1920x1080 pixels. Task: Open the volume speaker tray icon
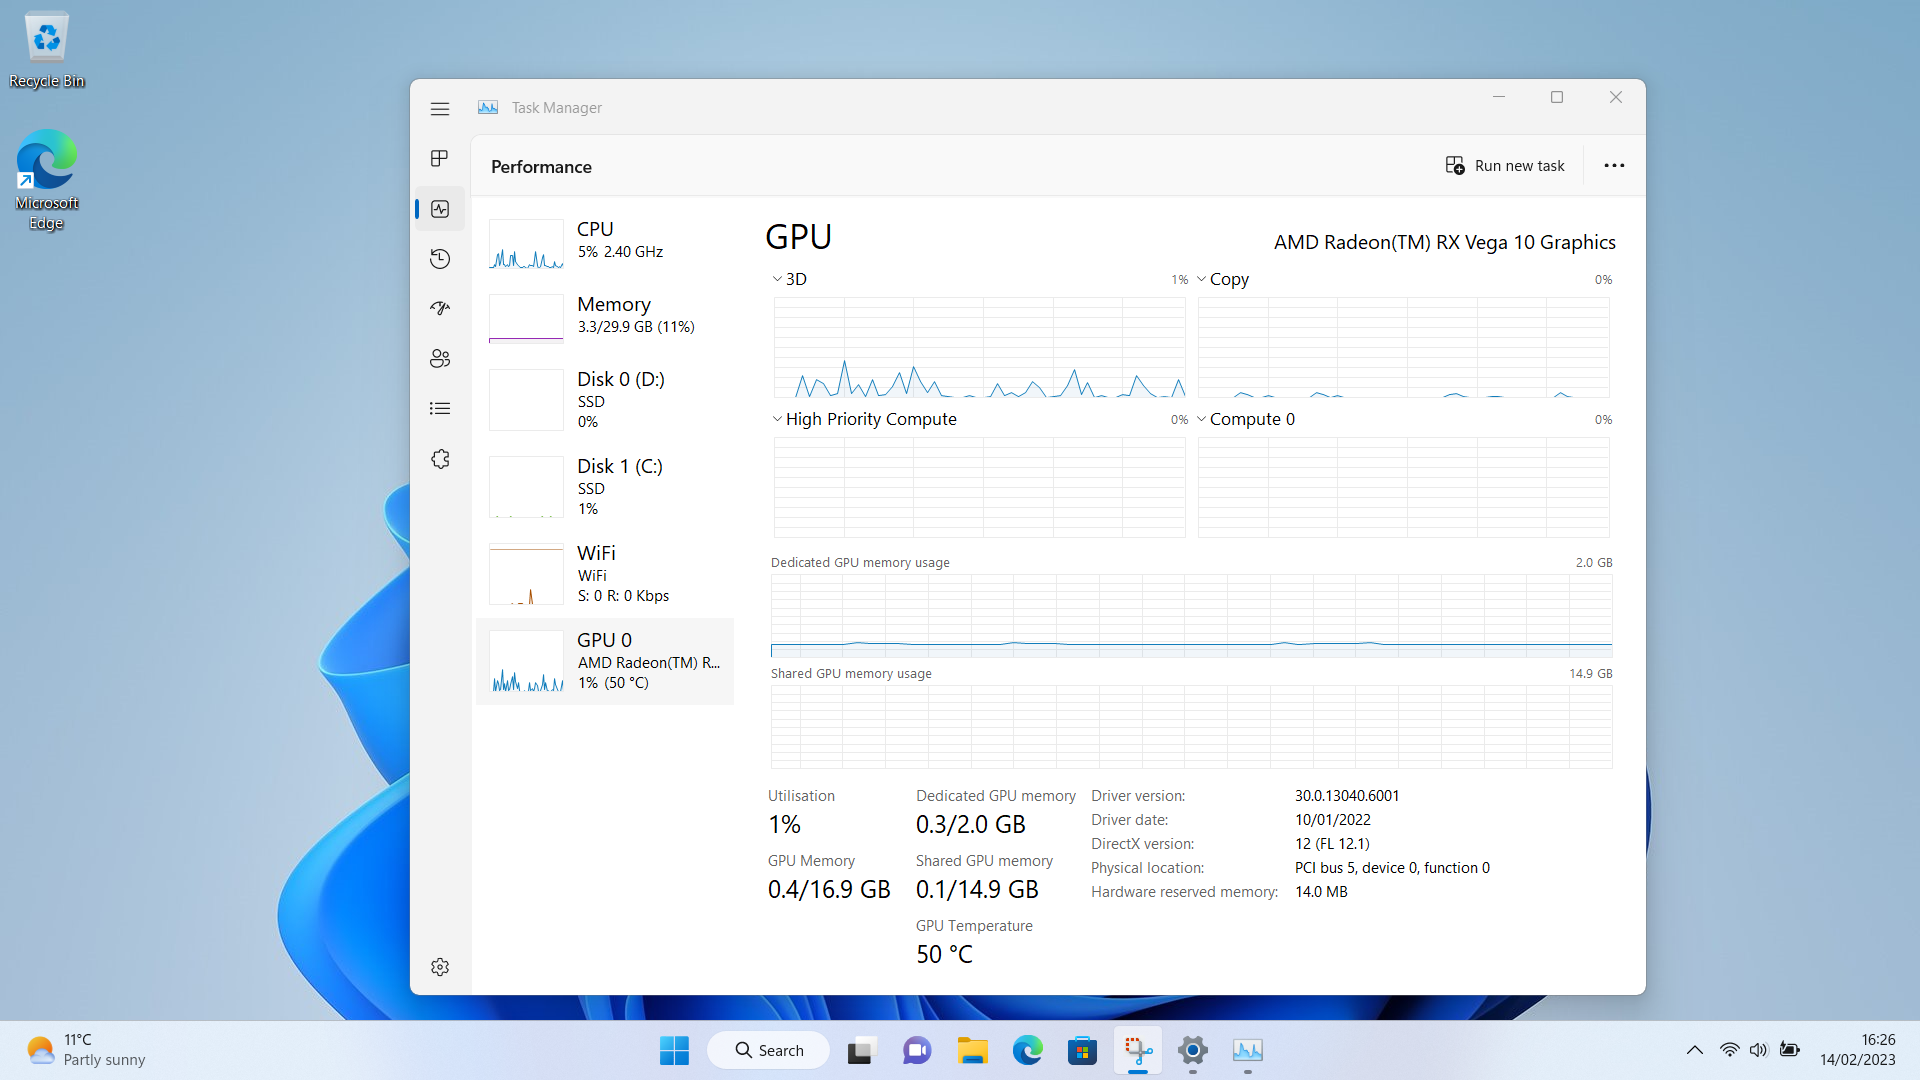point(1758,1050)
